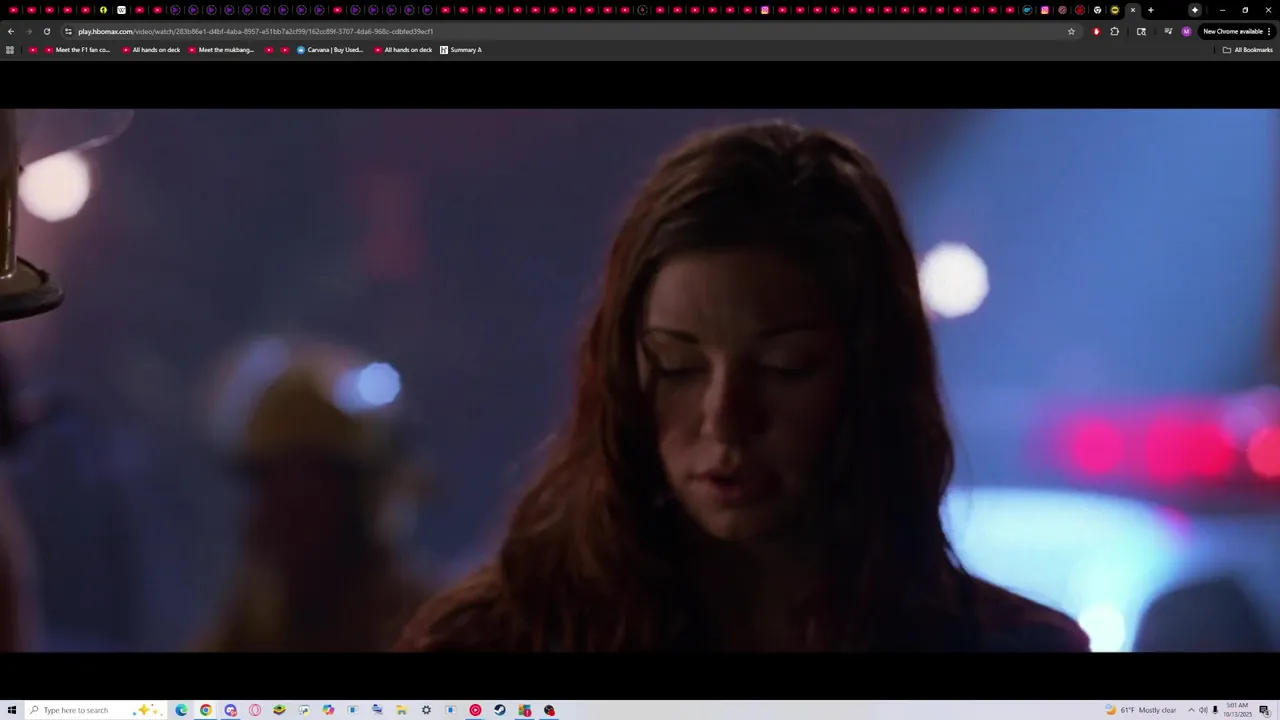The image size is (1280, 720).
Task: Open the weather 61°F Mostly clear widget
Action: [x=1141, y=710]
